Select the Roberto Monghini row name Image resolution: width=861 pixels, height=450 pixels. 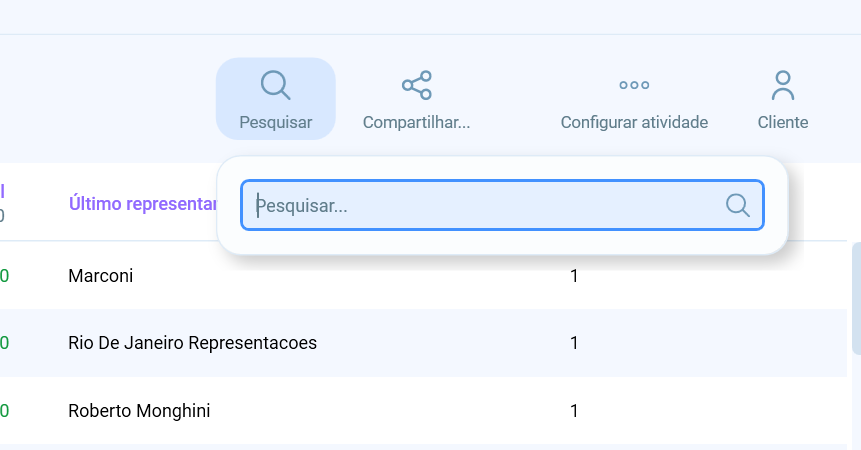(139, 411)
